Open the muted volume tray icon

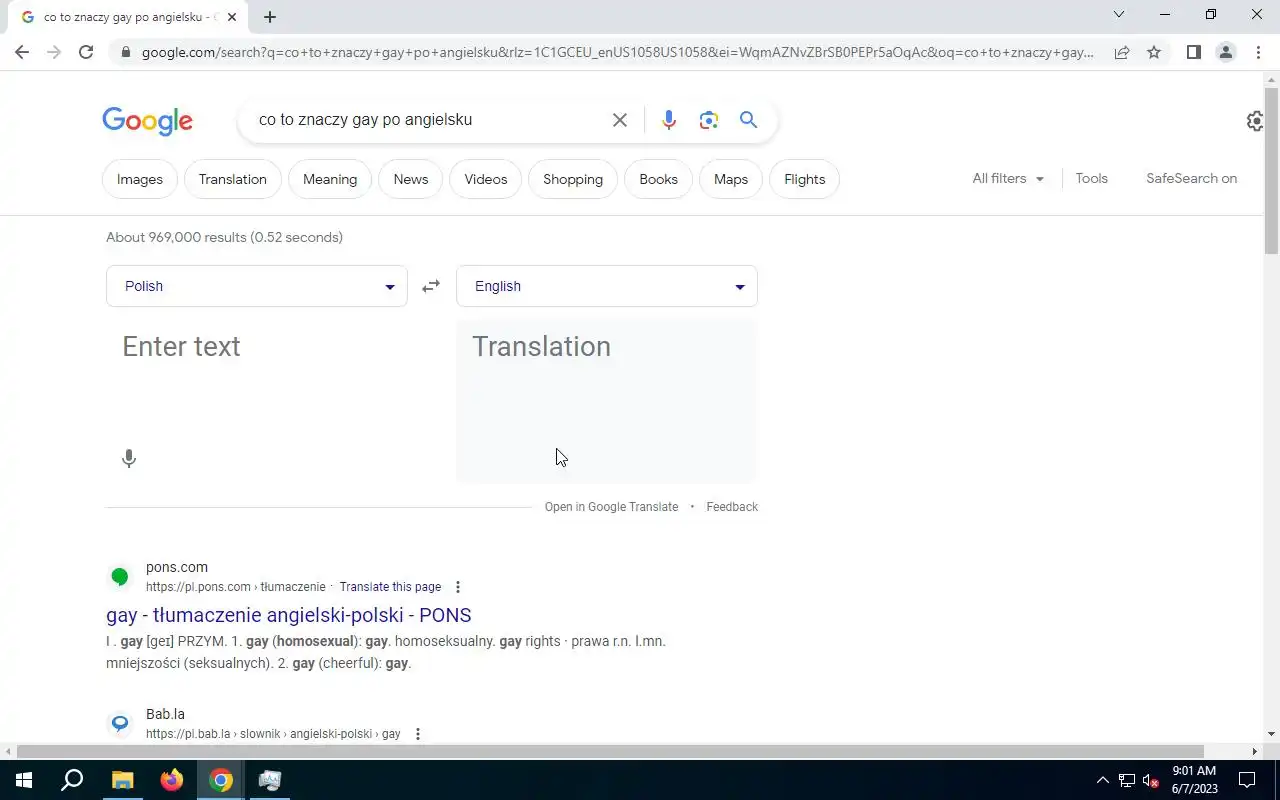click(x=1151, y=780)
